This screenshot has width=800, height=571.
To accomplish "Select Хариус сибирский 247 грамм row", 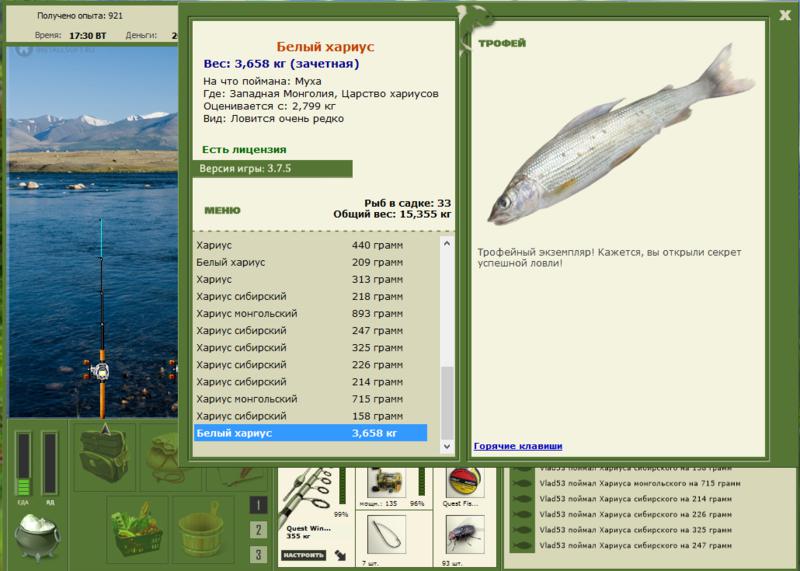I will pos(311,331).
